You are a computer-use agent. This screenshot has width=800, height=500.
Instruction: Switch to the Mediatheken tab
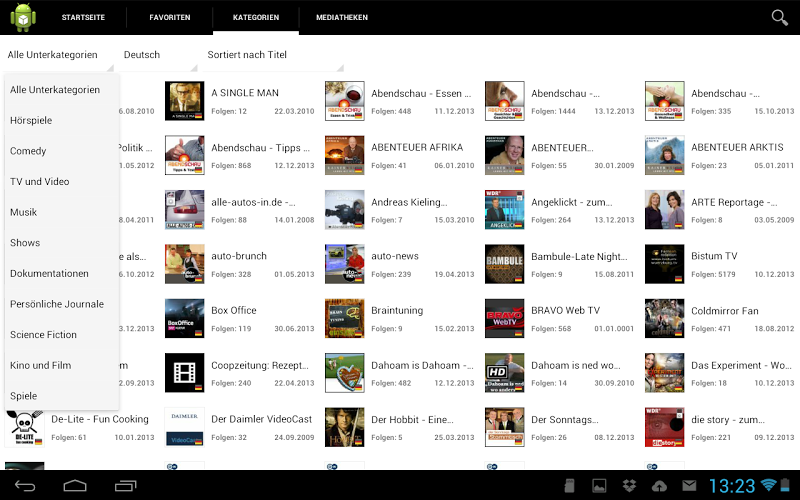pyautogui.click(x=341, y=18)
